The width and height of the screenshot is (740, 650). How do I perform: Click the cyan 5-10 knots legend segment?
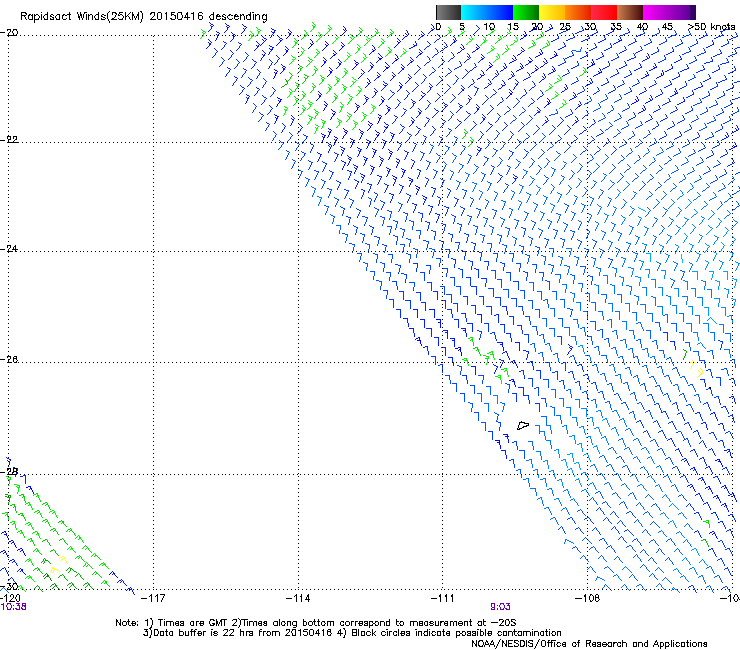[x=474, y=12]
